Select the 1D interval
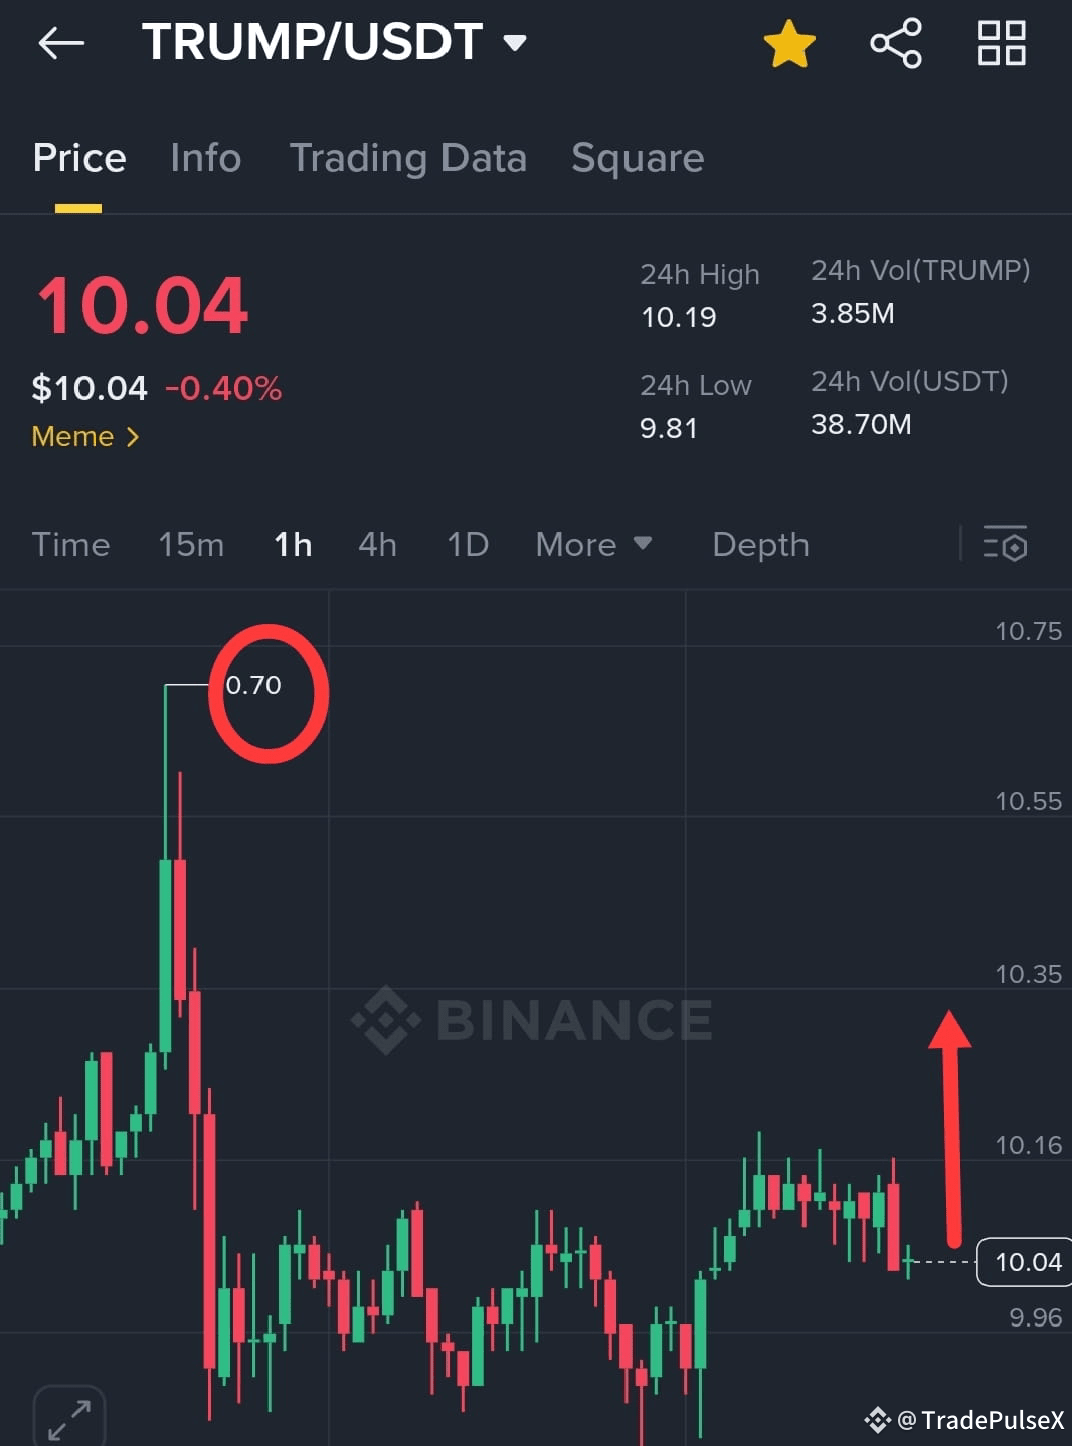1072x1446 pixels. click(468, 544)
